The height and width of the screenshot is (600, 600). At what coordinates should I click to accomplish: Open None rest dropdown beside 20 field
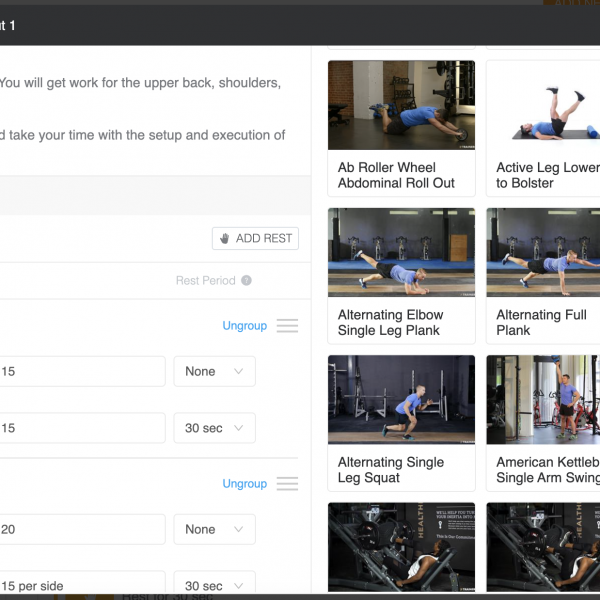pyautogui.click(x=215, y=529)
